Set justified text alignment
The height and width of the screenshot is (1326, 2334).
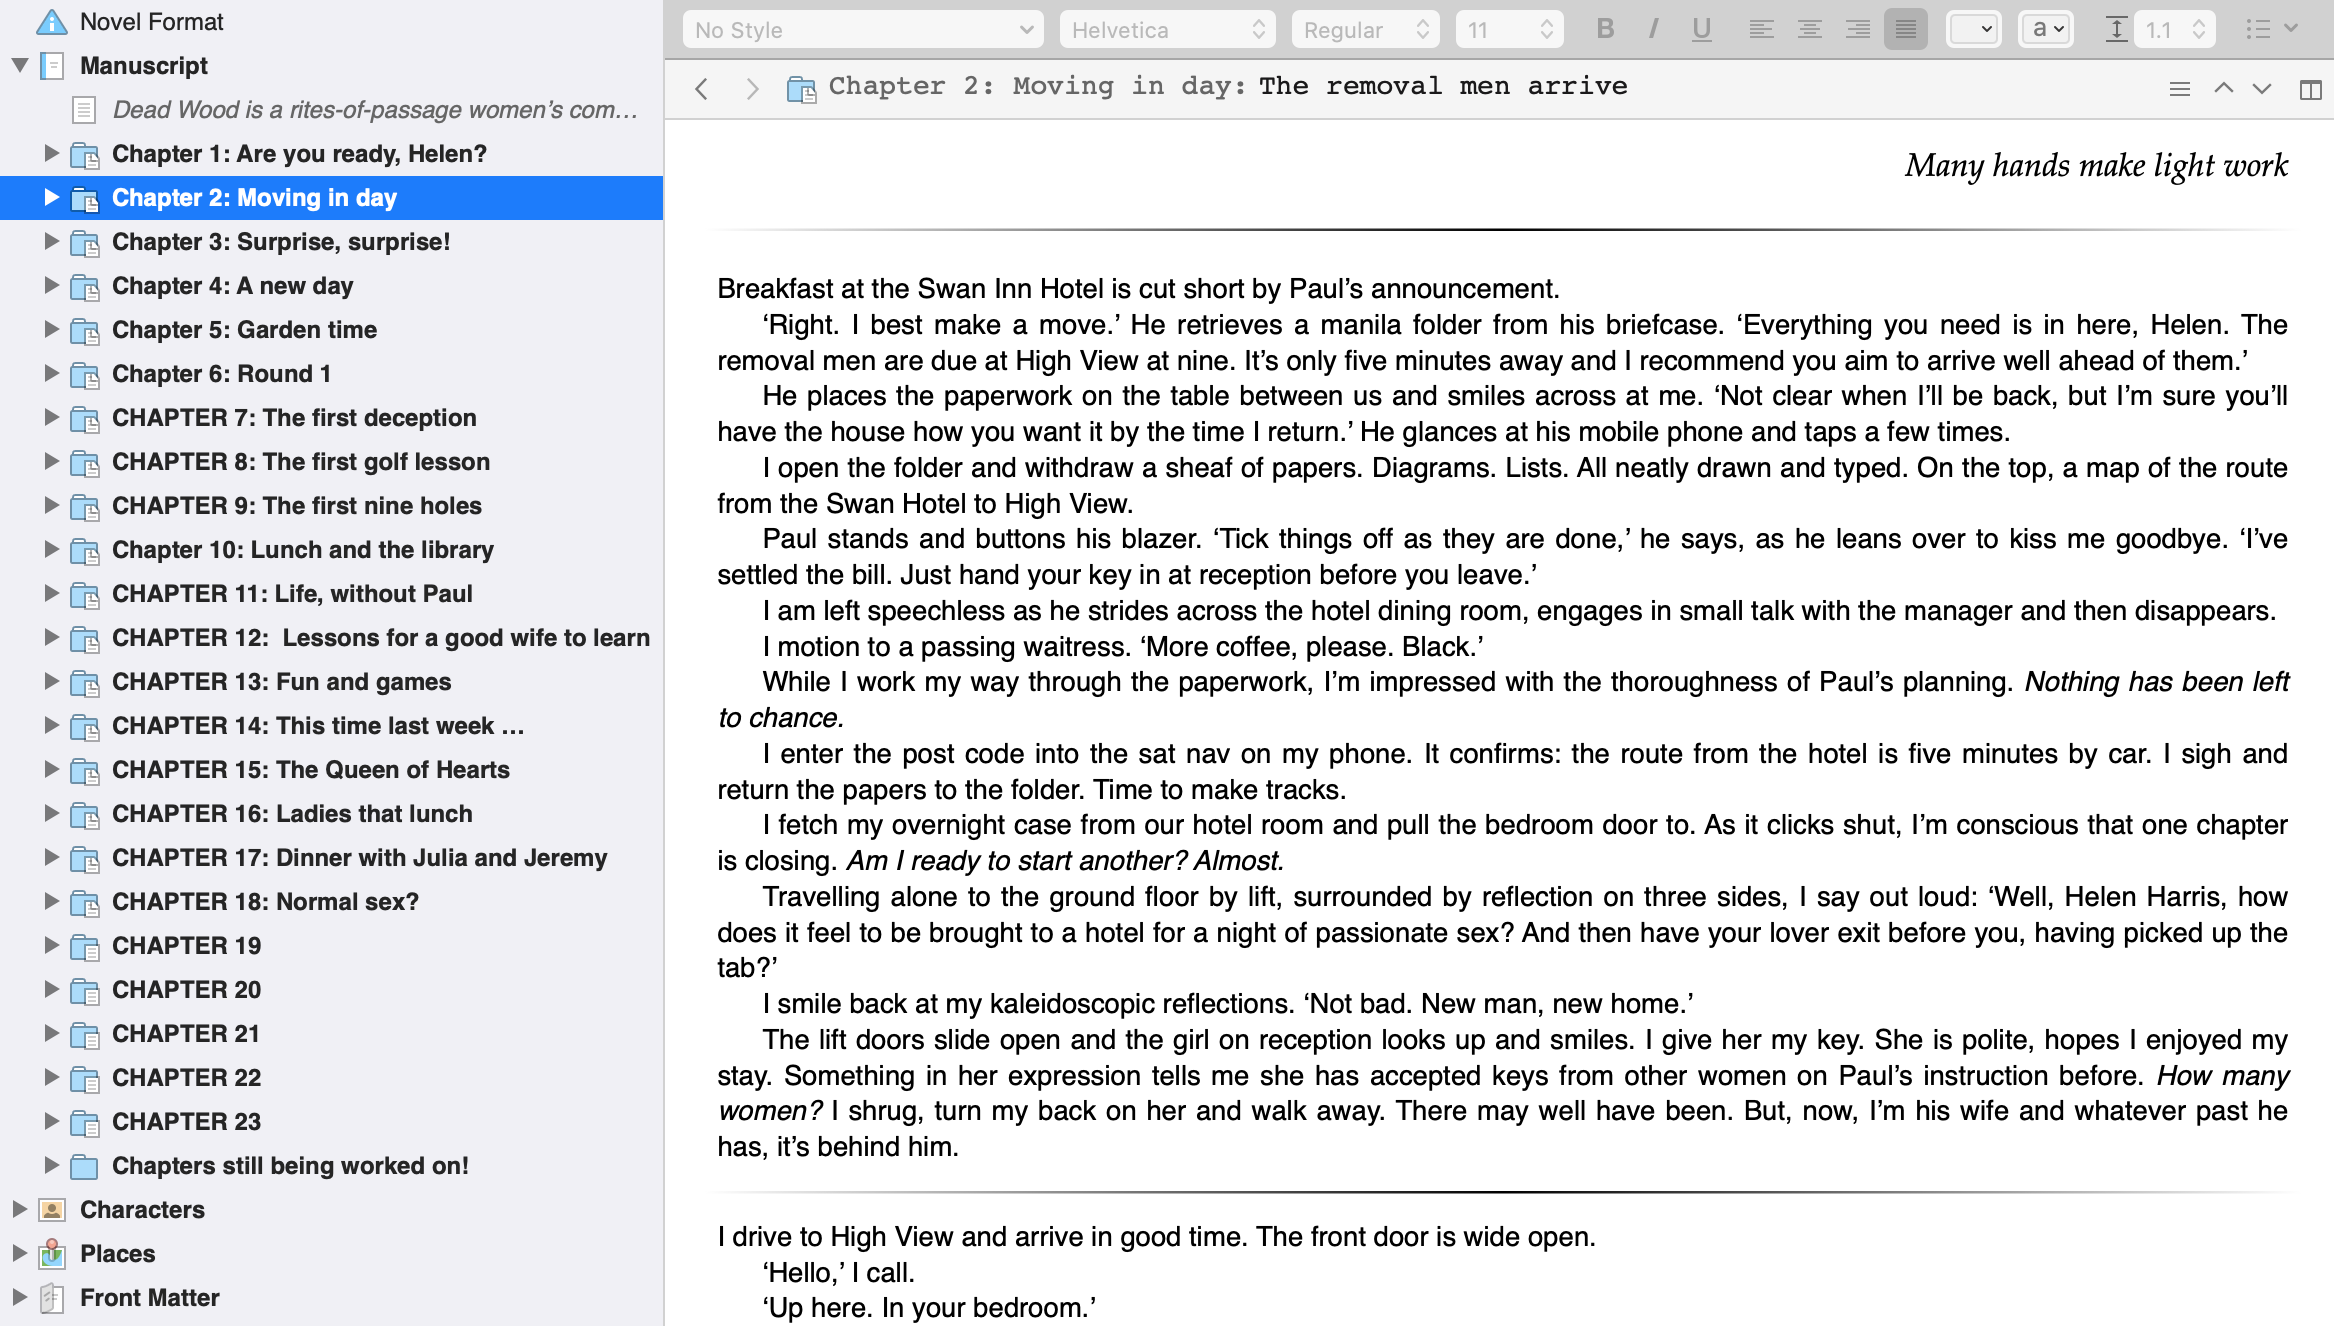(x=1905, y=29)
